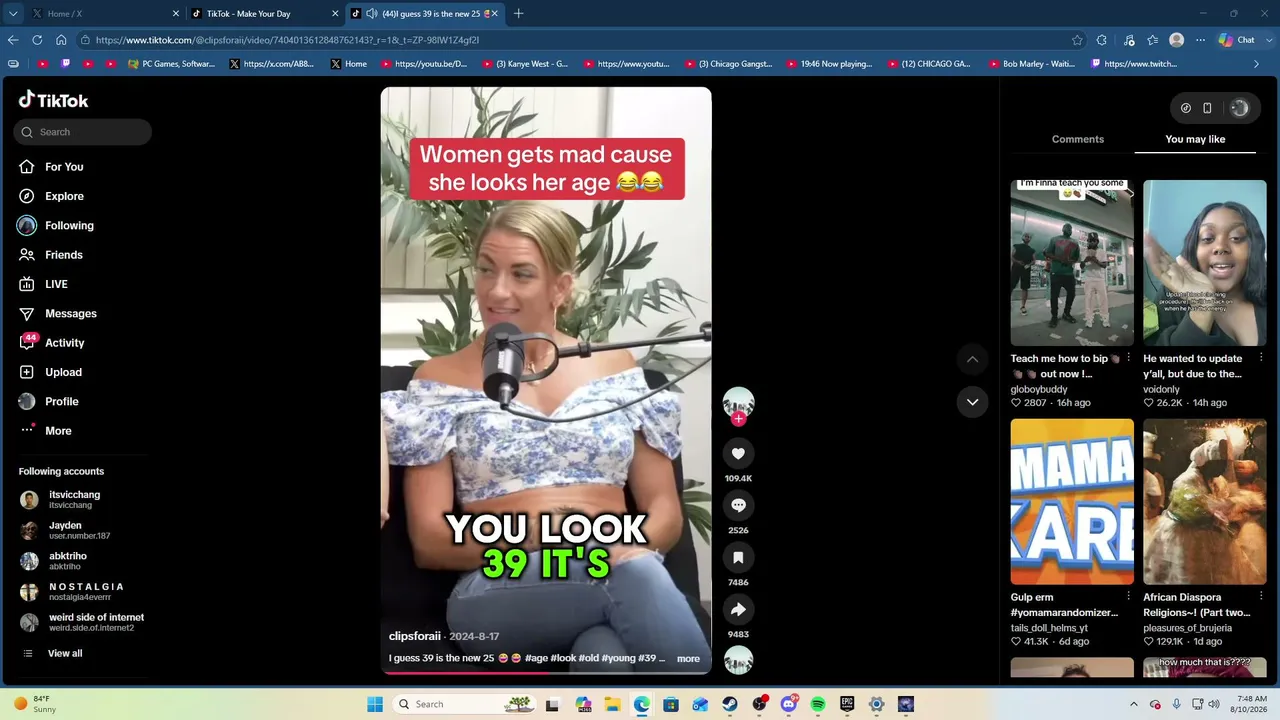The width and height of the screenshot is (1280, 720).
Task: Open comments via the speech bubble icon
Action: [738, 505]
